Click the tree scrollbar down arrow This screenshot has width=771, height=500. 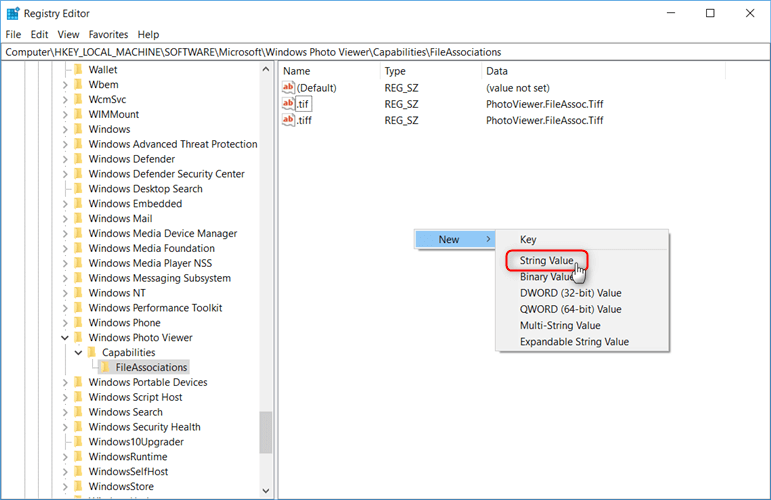click(266, 490)
